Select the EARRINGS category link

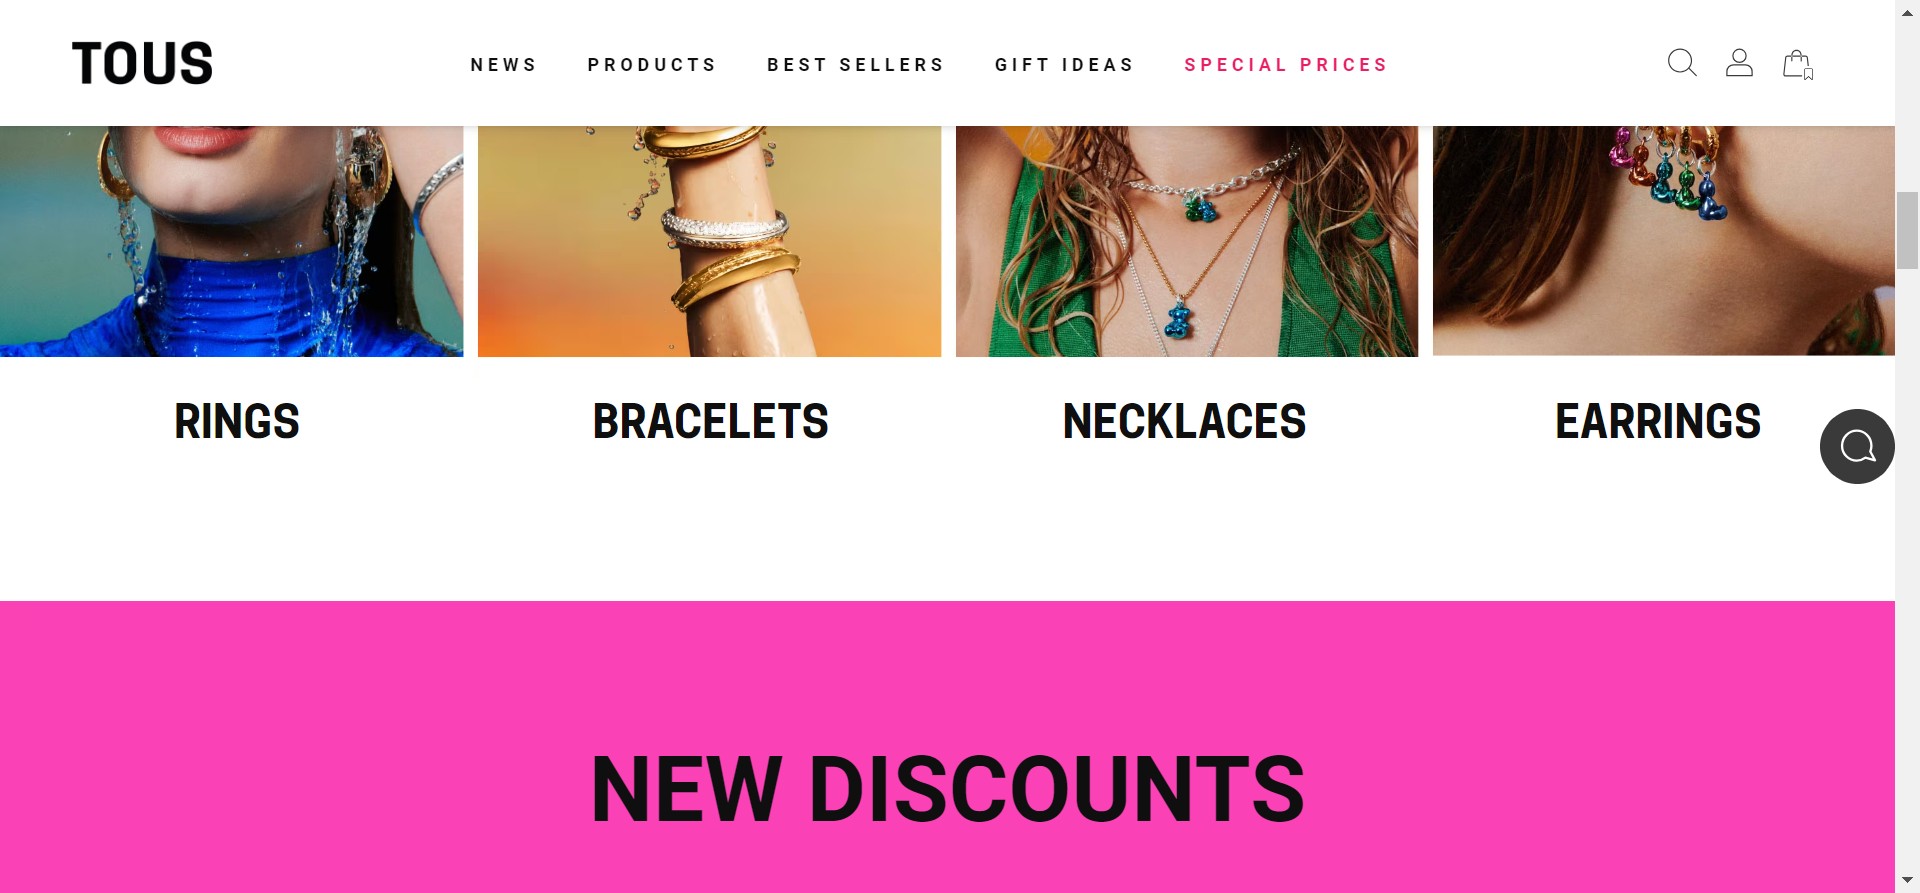coord(1658,421)
